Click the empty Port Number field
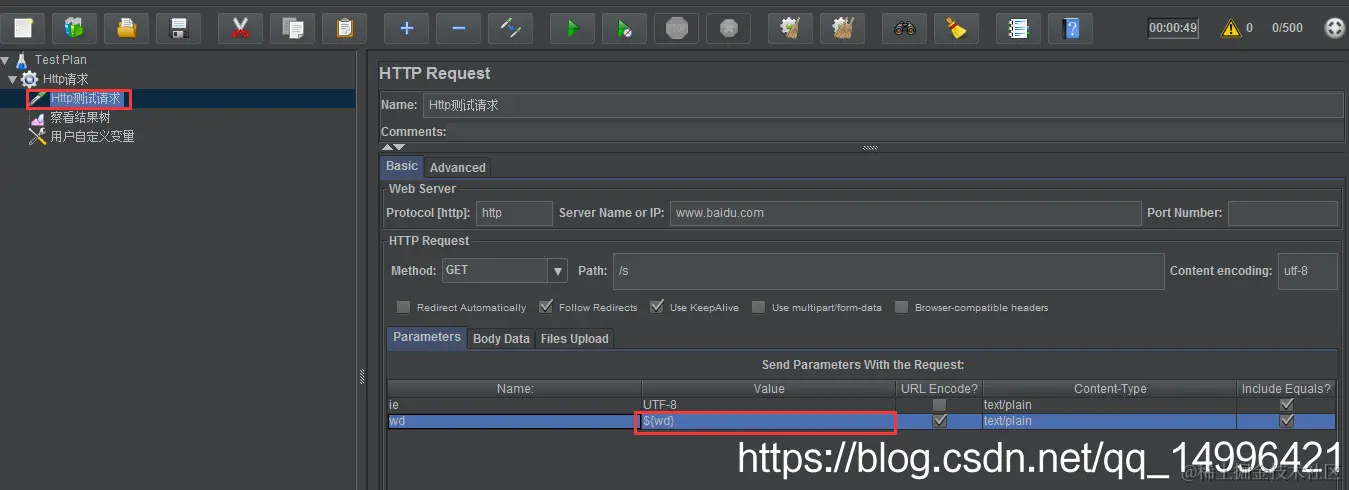 [x=1282, y=213]
